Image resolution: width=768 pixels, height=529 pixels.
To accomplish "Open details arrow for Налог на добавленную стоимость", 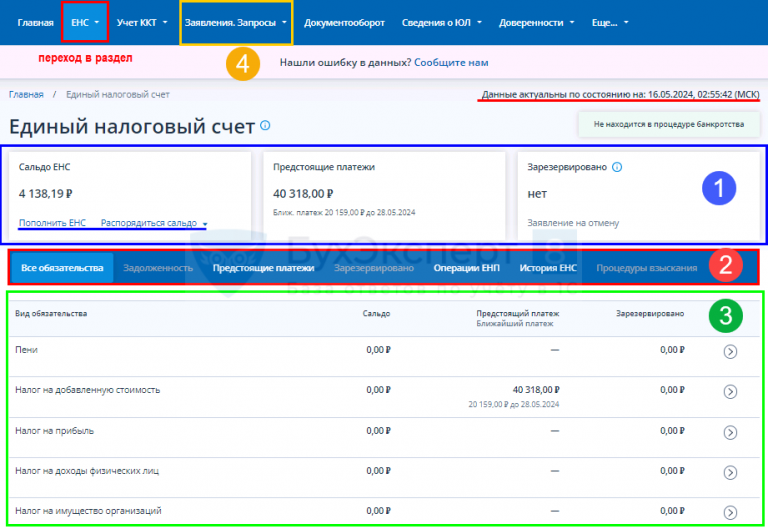I will (730, 391).
